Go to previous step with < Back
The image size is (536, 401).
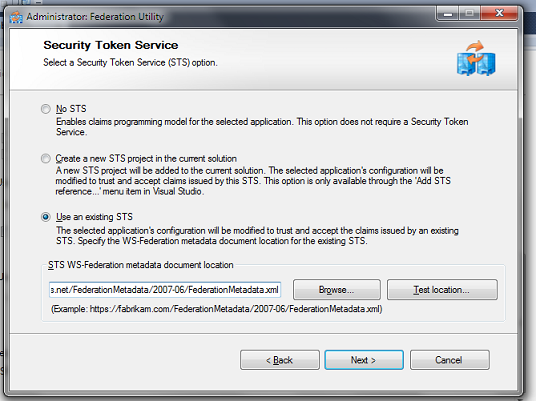[280, 360]
